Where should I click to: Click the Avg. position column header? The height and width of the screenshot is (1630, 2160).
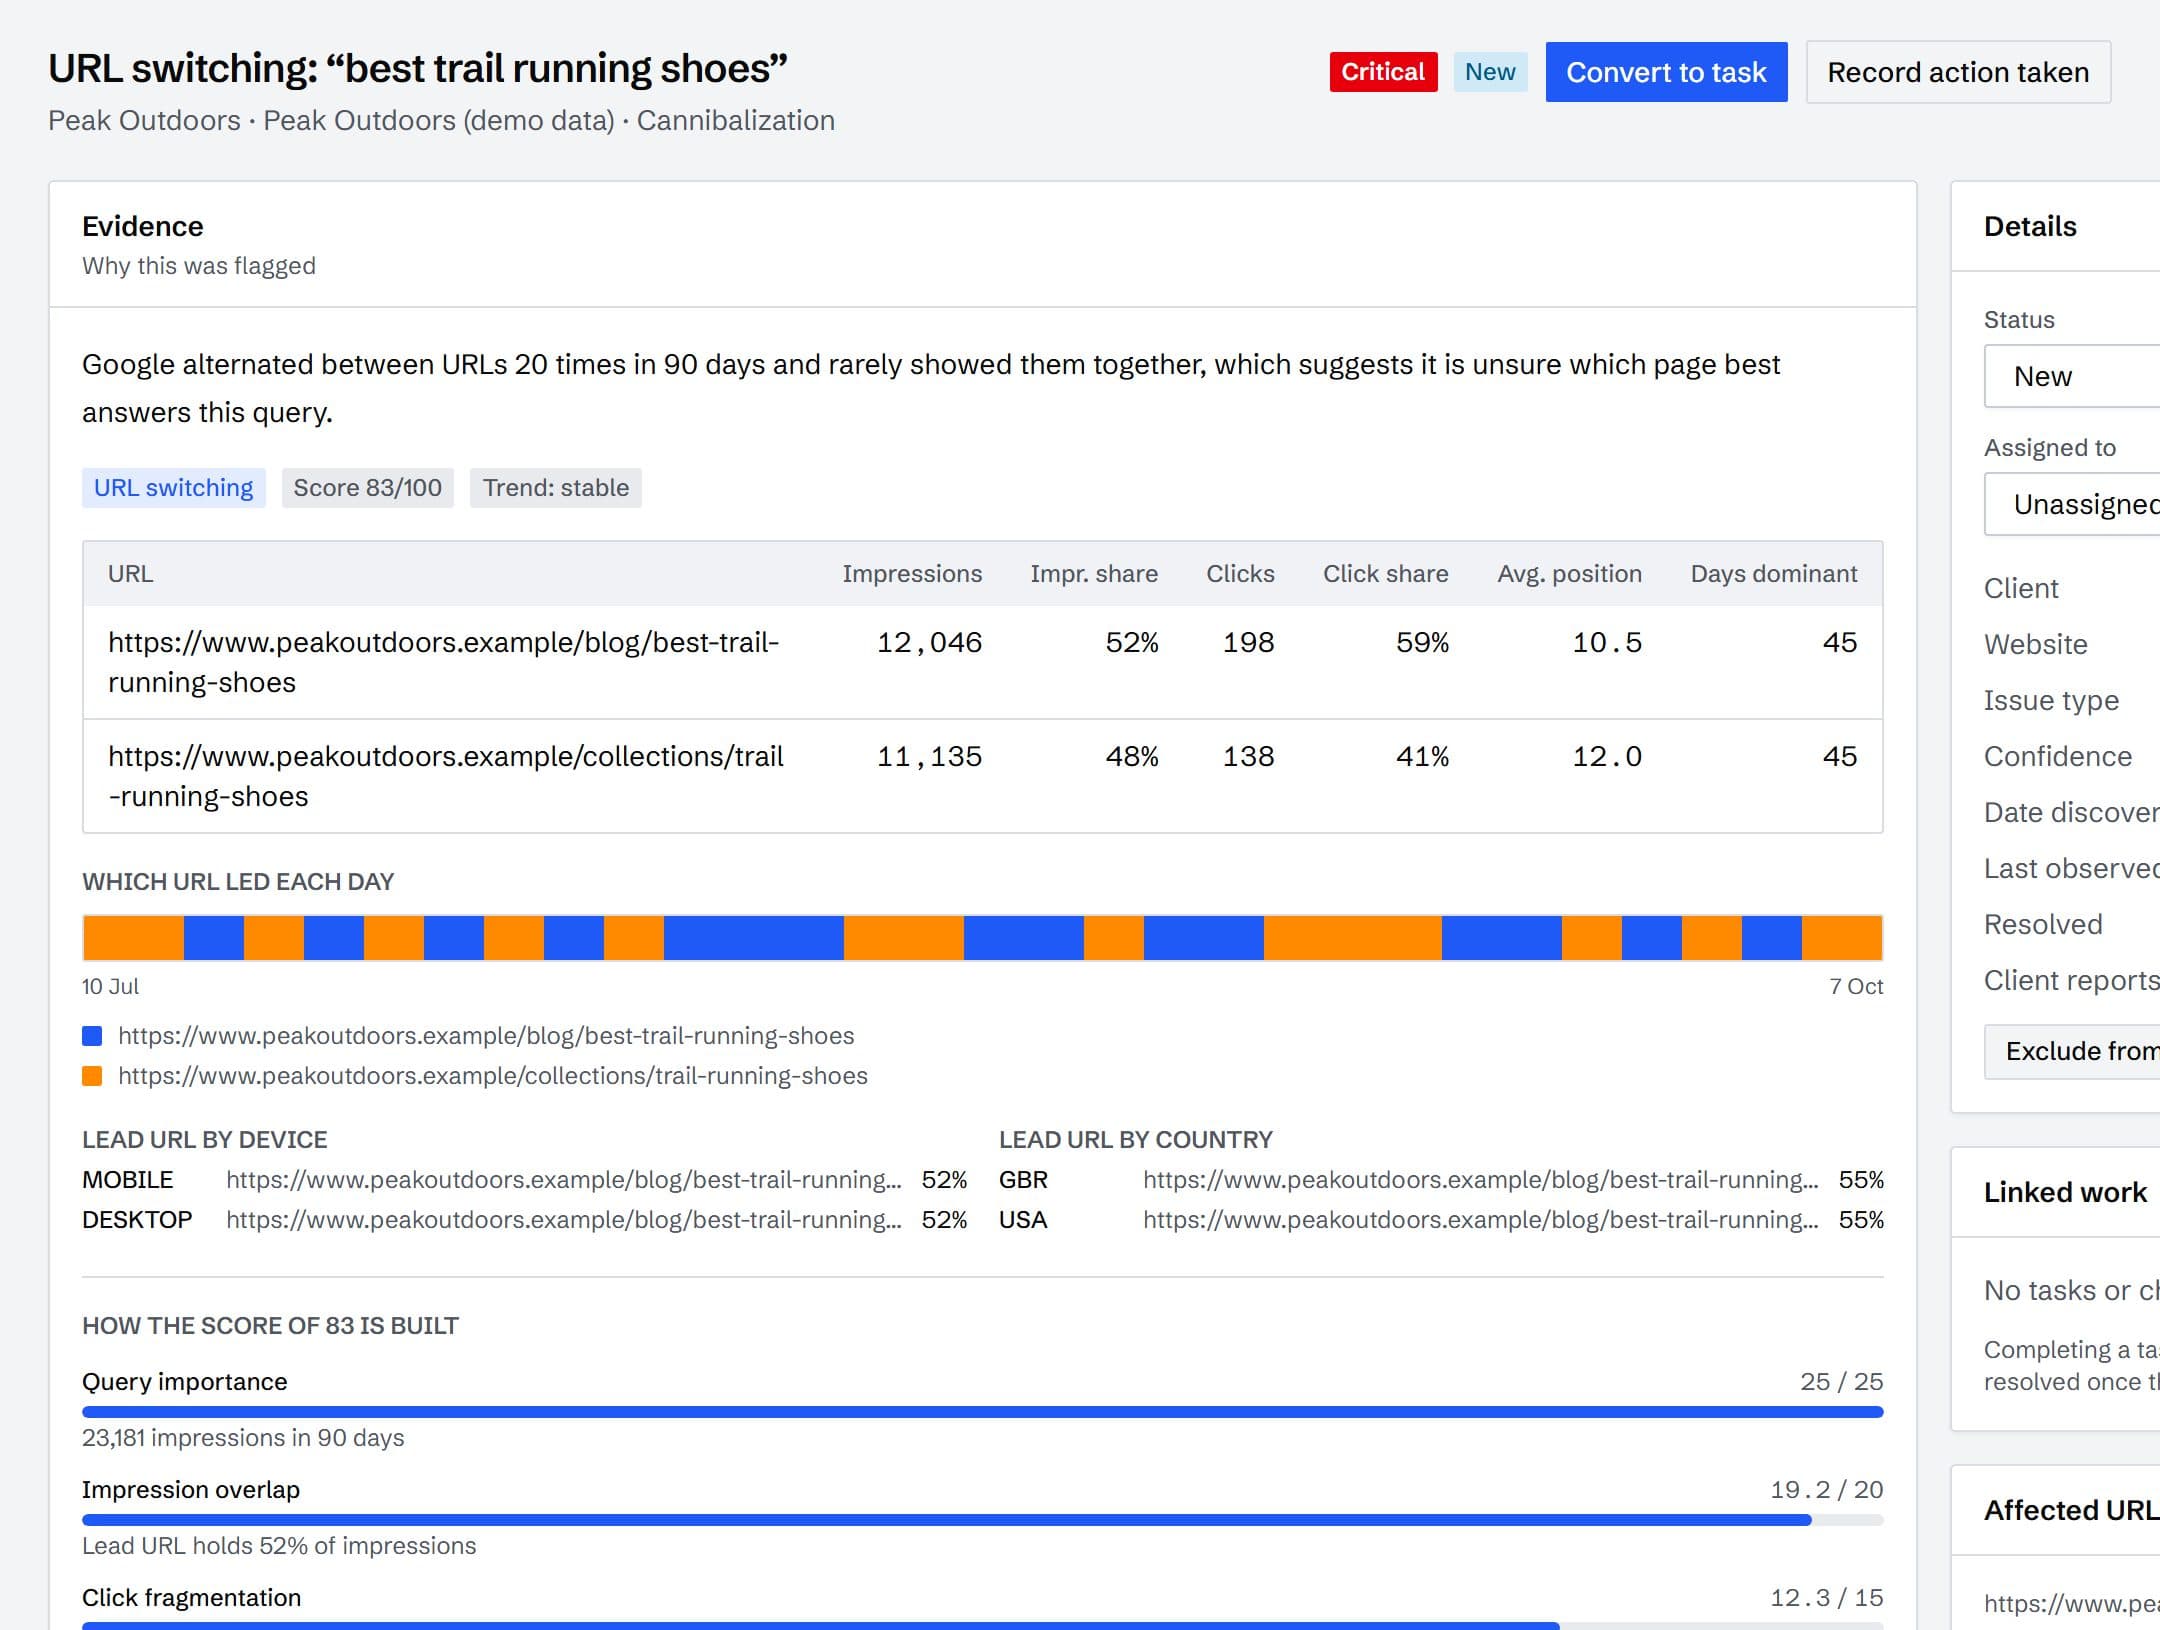coord(1569,574)
